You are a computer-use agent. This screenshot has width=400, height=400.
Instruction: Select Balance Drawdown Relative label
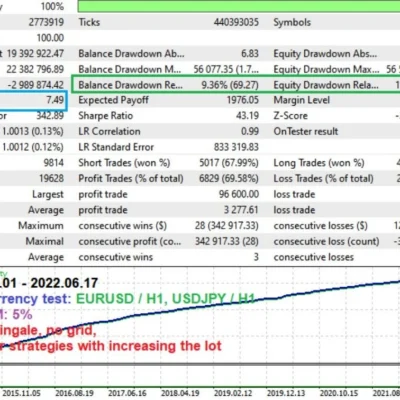[131, 85]
